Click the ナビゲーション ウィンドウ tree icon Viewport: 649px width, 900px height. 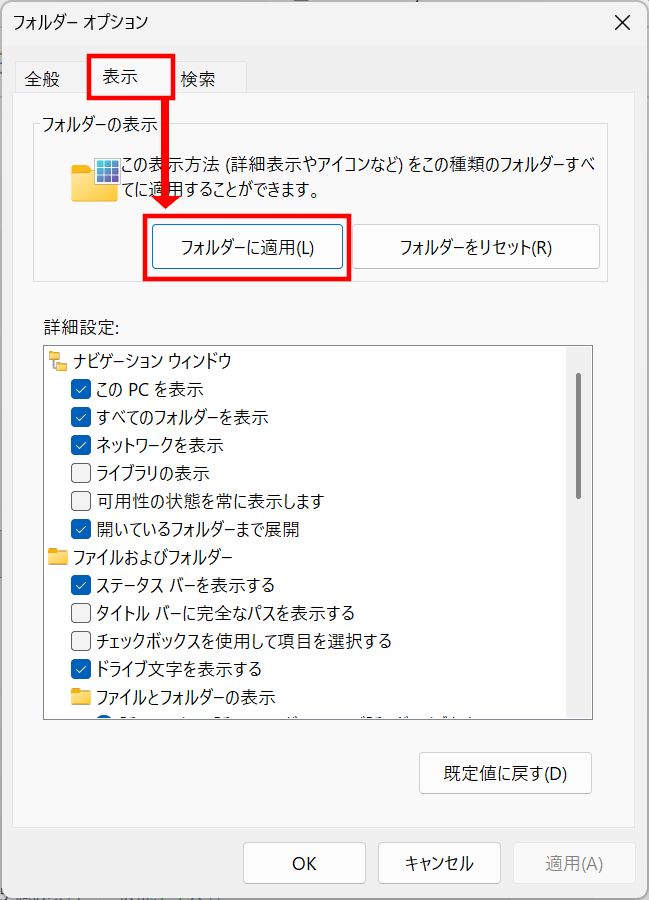click(58, 361)
